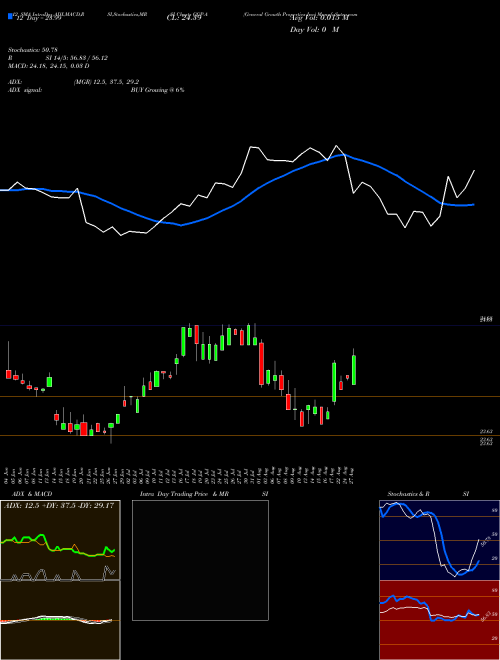
Task: Click the red RSI panel chart
Action: pos(439,620)
